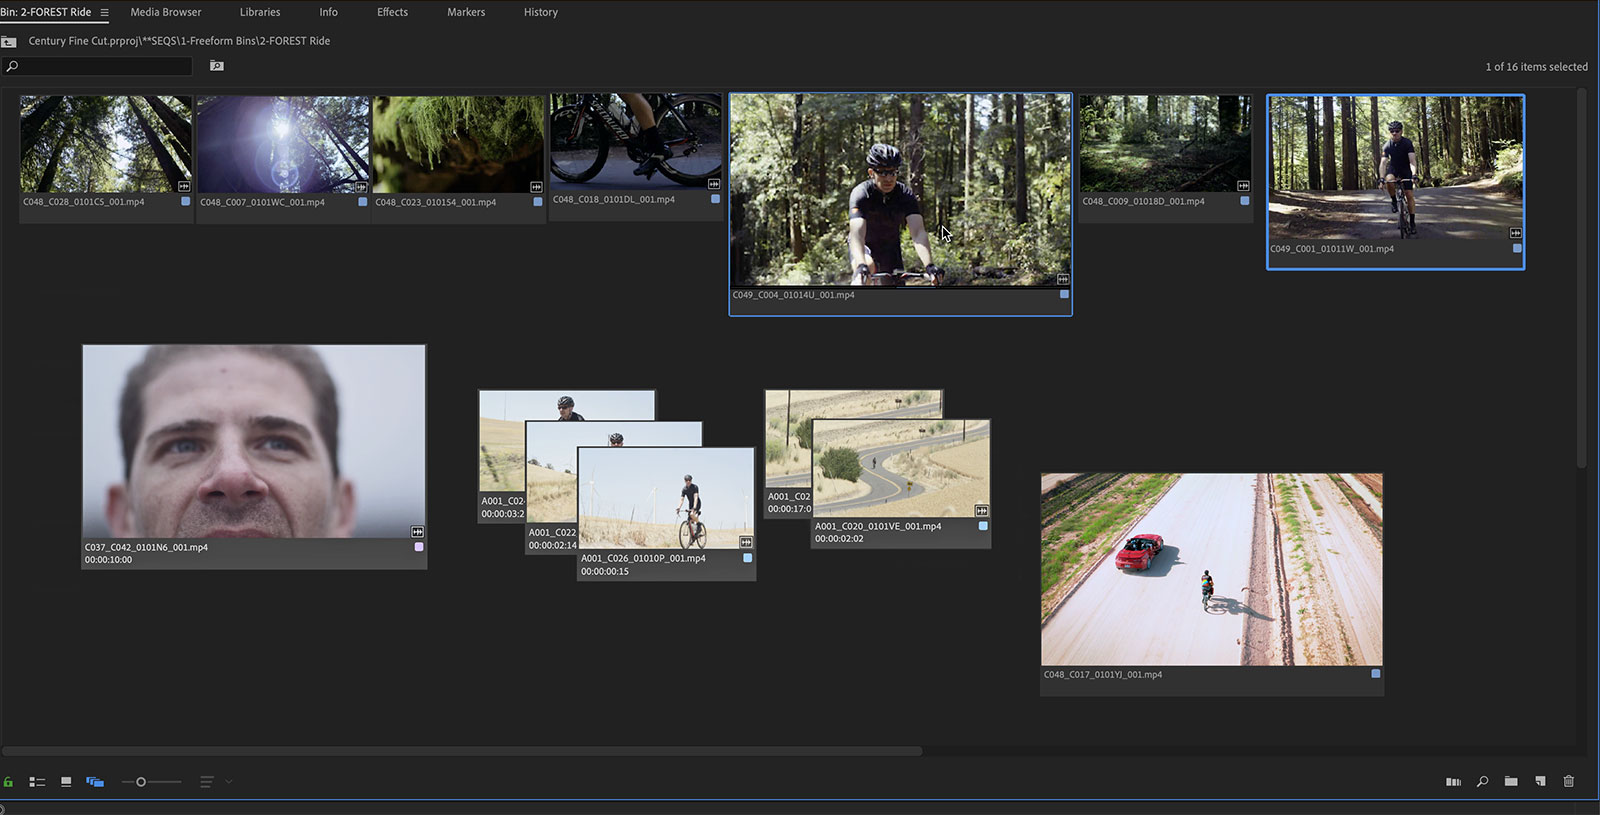This screenshot has height=815, width=1600.
Task: Click the Find magnifier icon at bottom right
Action: tap(1482, 782)
